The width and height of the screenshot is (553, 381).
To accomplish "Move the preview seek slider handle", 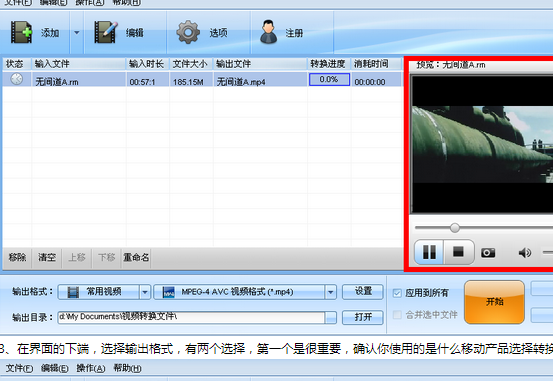I will pos(455,228).
